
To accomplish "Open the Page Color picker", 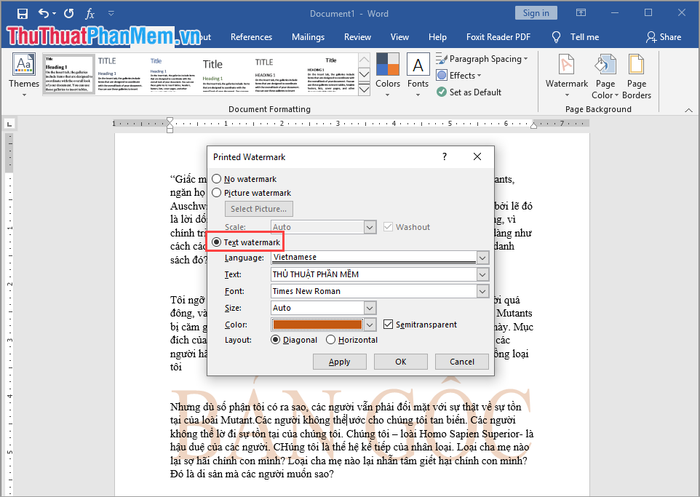I will pyautogui.click(x=606, y=76).
